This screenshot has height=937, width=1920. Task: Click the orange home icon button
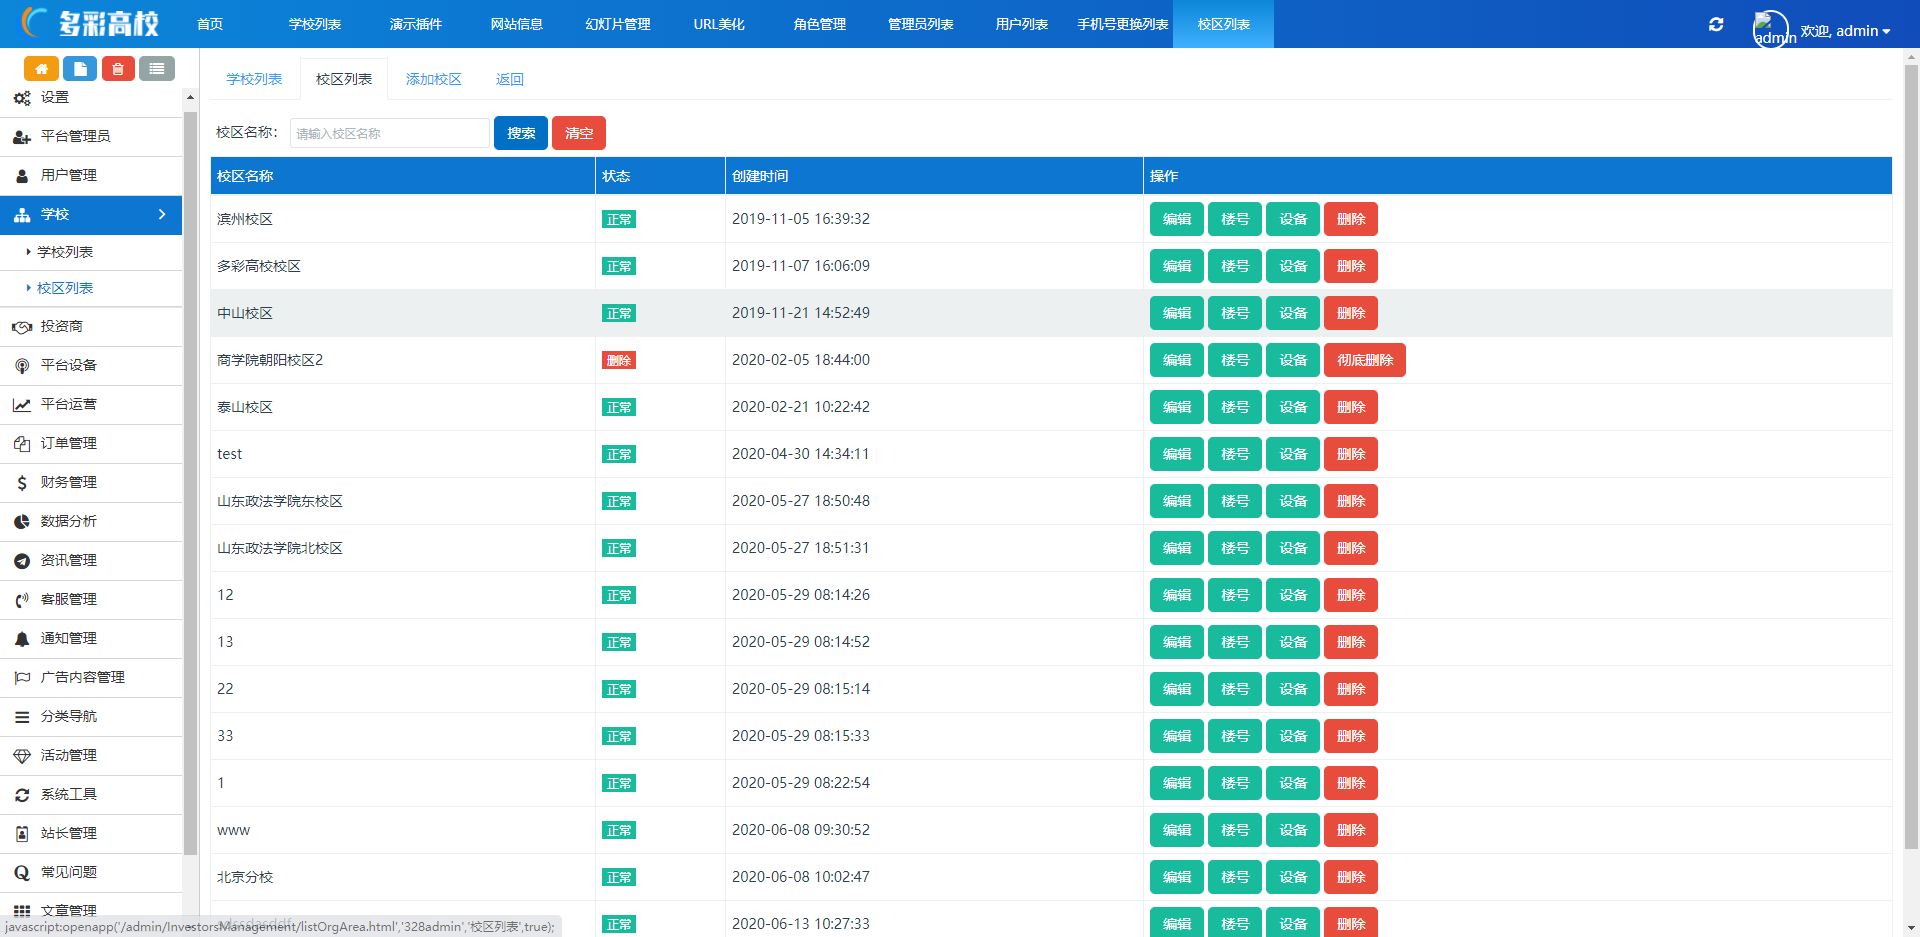click(x=41, y=68)
